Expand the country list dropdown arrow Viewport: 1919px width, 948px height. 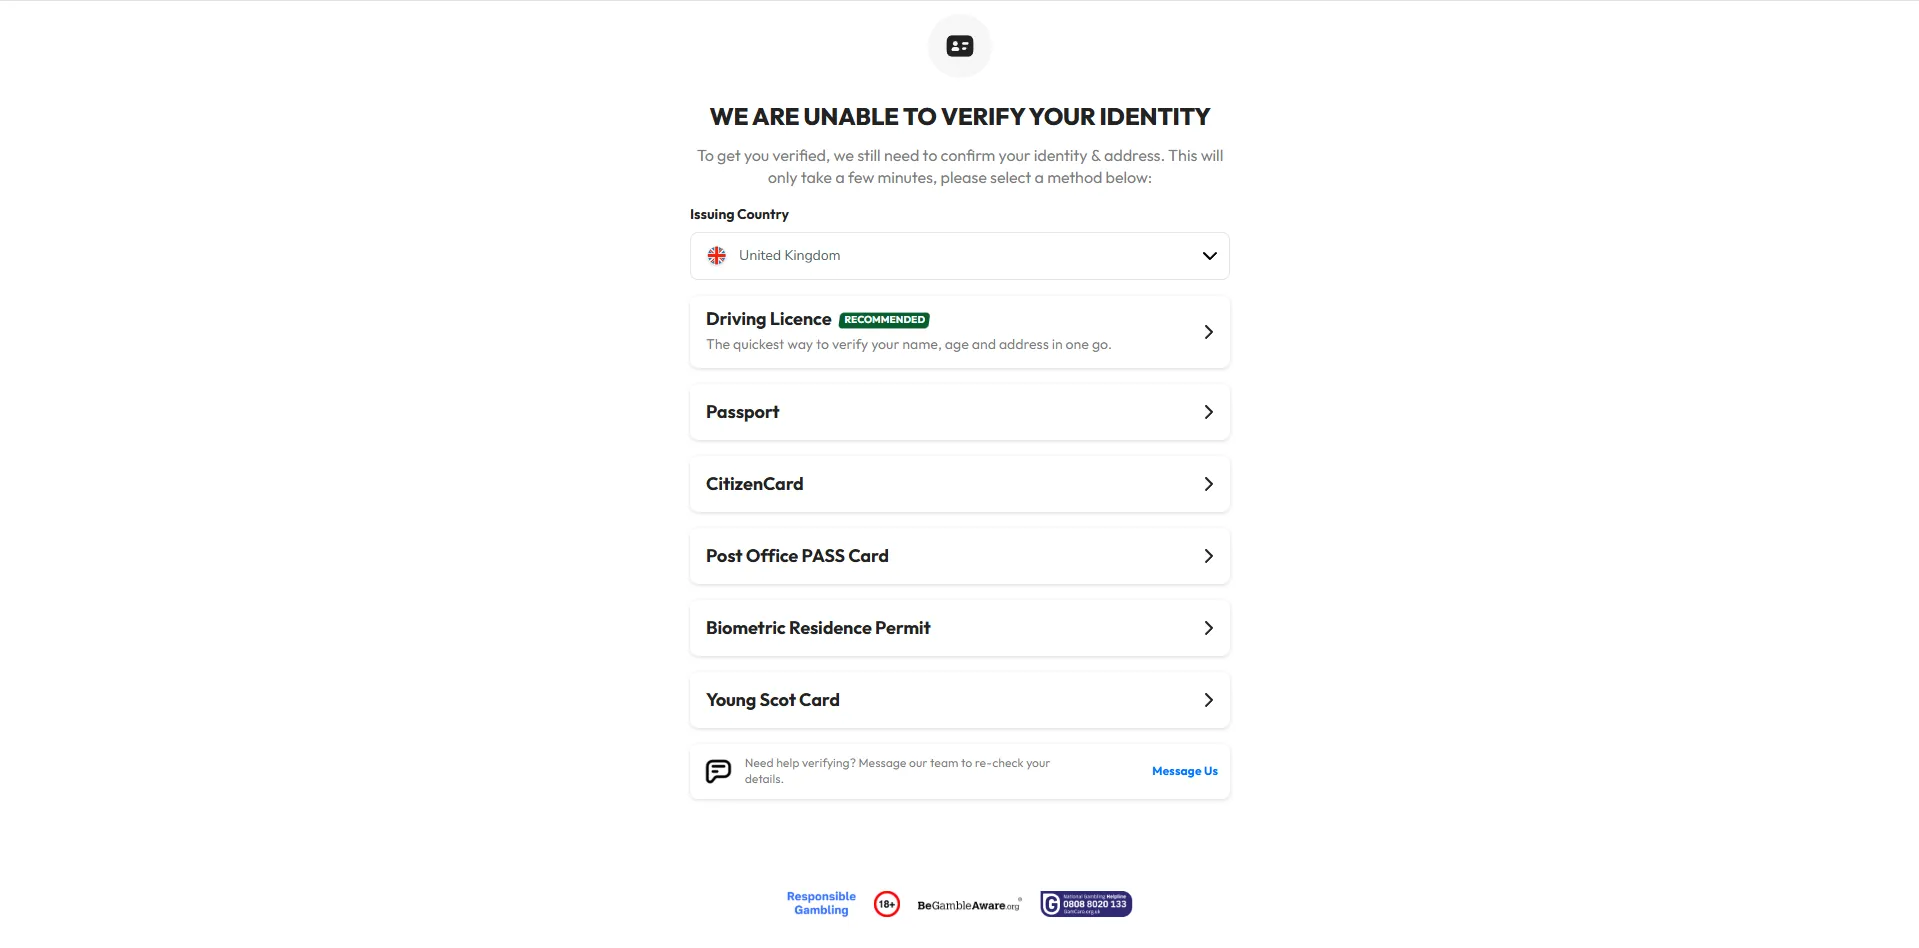[x=1209, y=256]
